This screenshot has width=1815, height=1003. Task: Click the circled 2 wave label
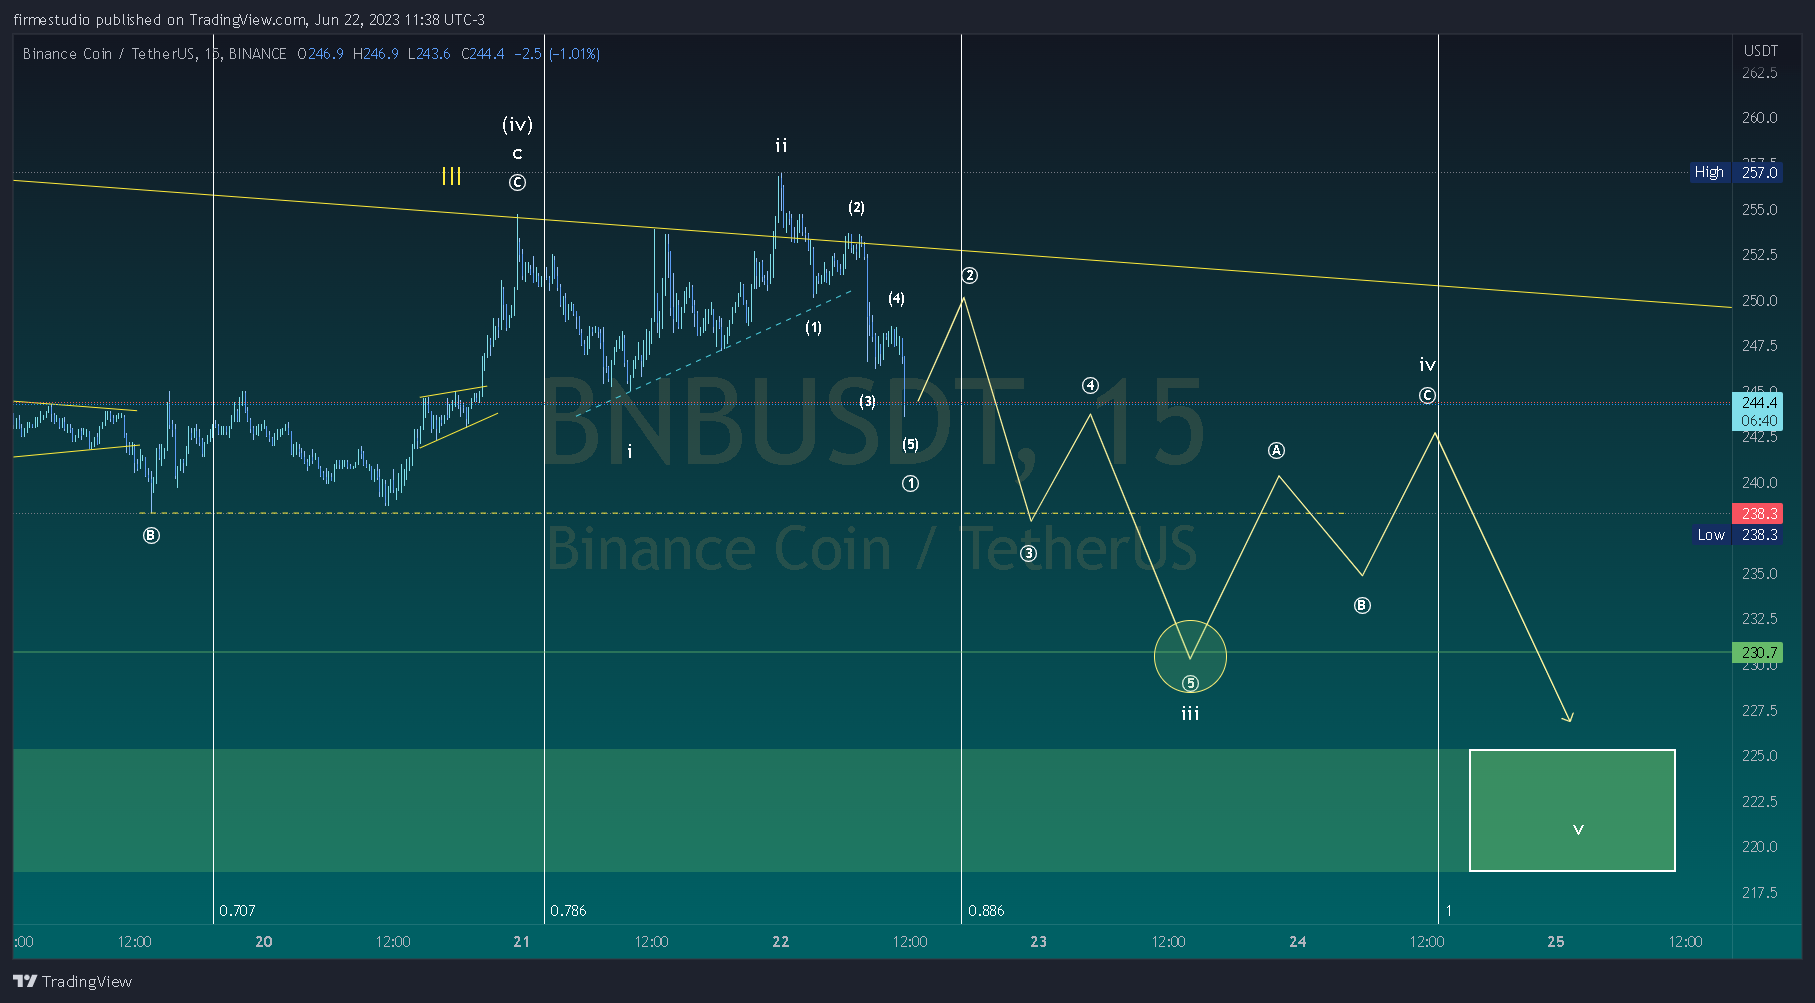(x=969, y=276)
